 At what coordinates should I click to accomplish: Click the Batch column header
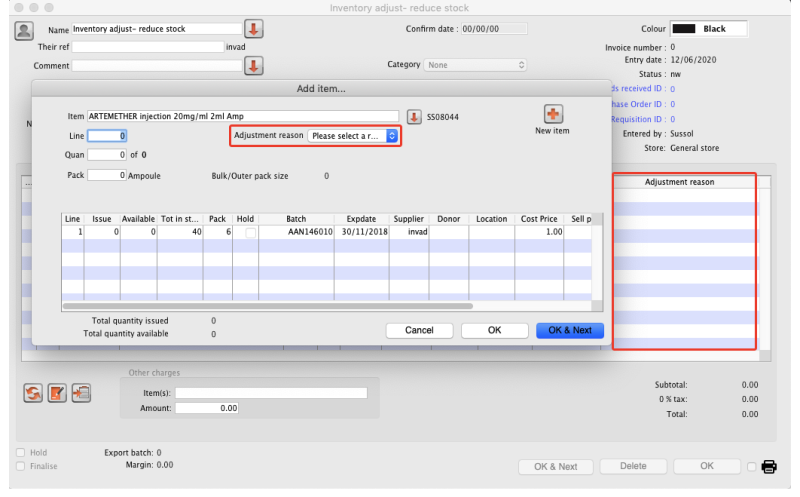tap(296, 218)
